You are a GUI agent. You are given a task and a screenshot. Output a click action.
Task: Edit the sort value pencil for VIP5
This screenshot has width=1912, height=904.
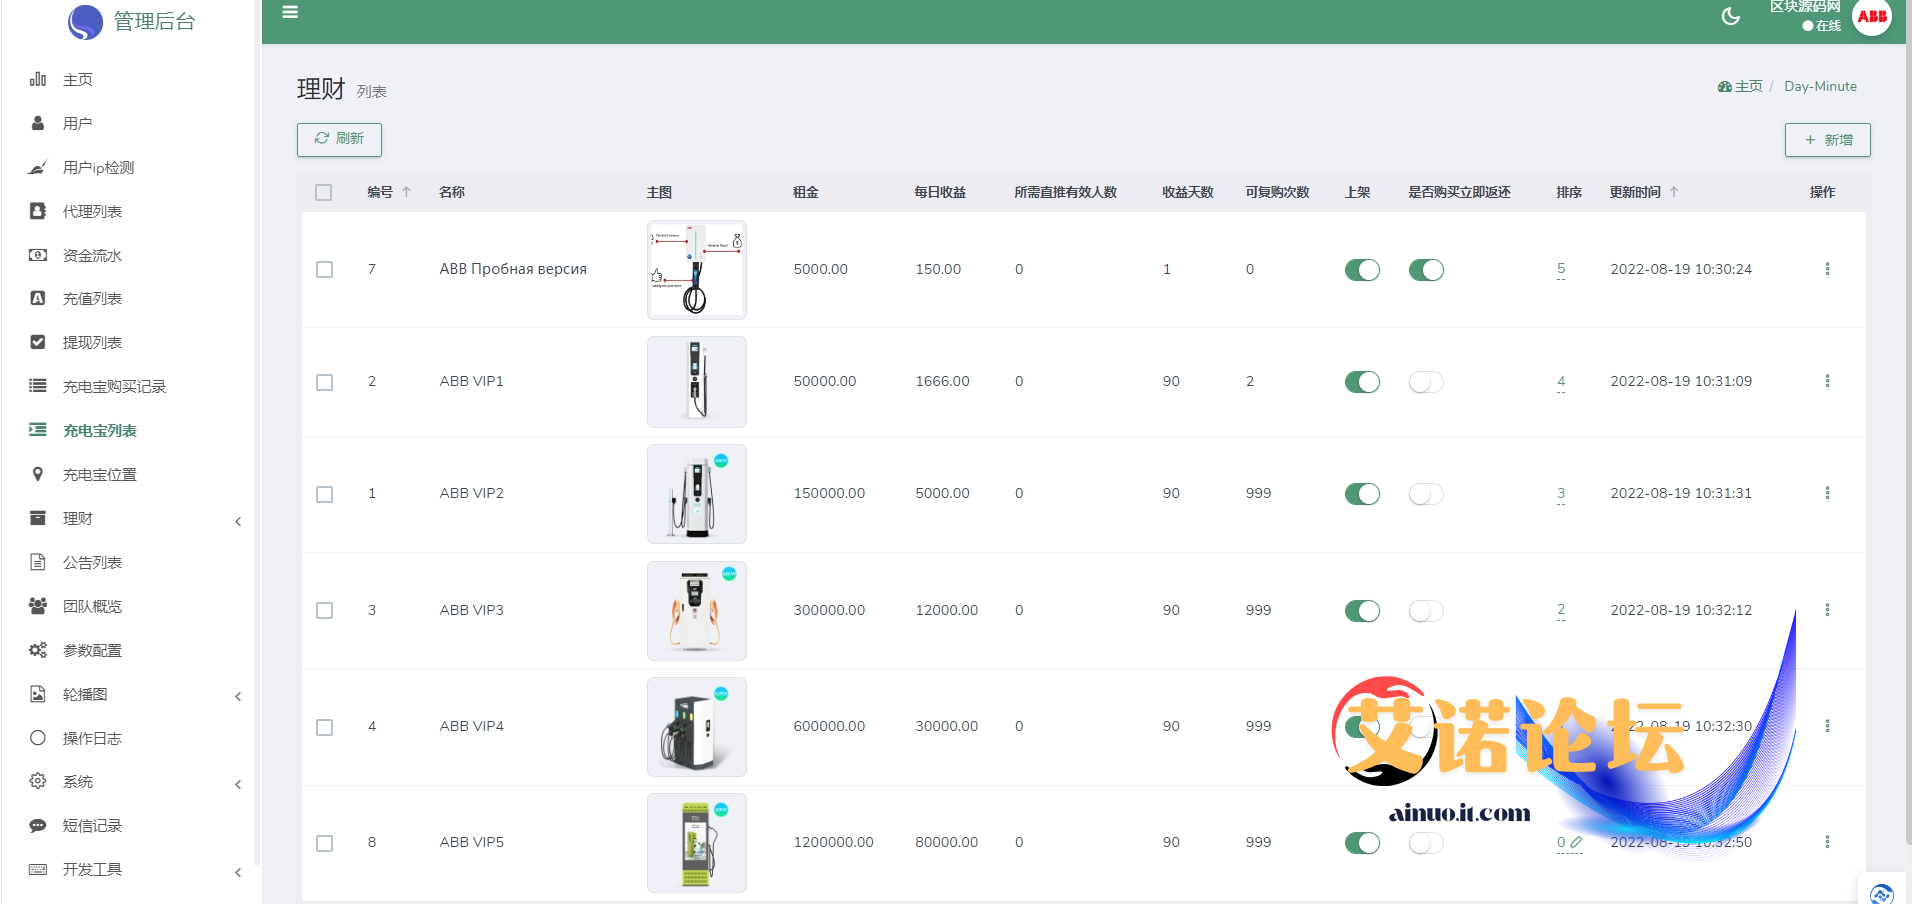[x=1577, y=842]
